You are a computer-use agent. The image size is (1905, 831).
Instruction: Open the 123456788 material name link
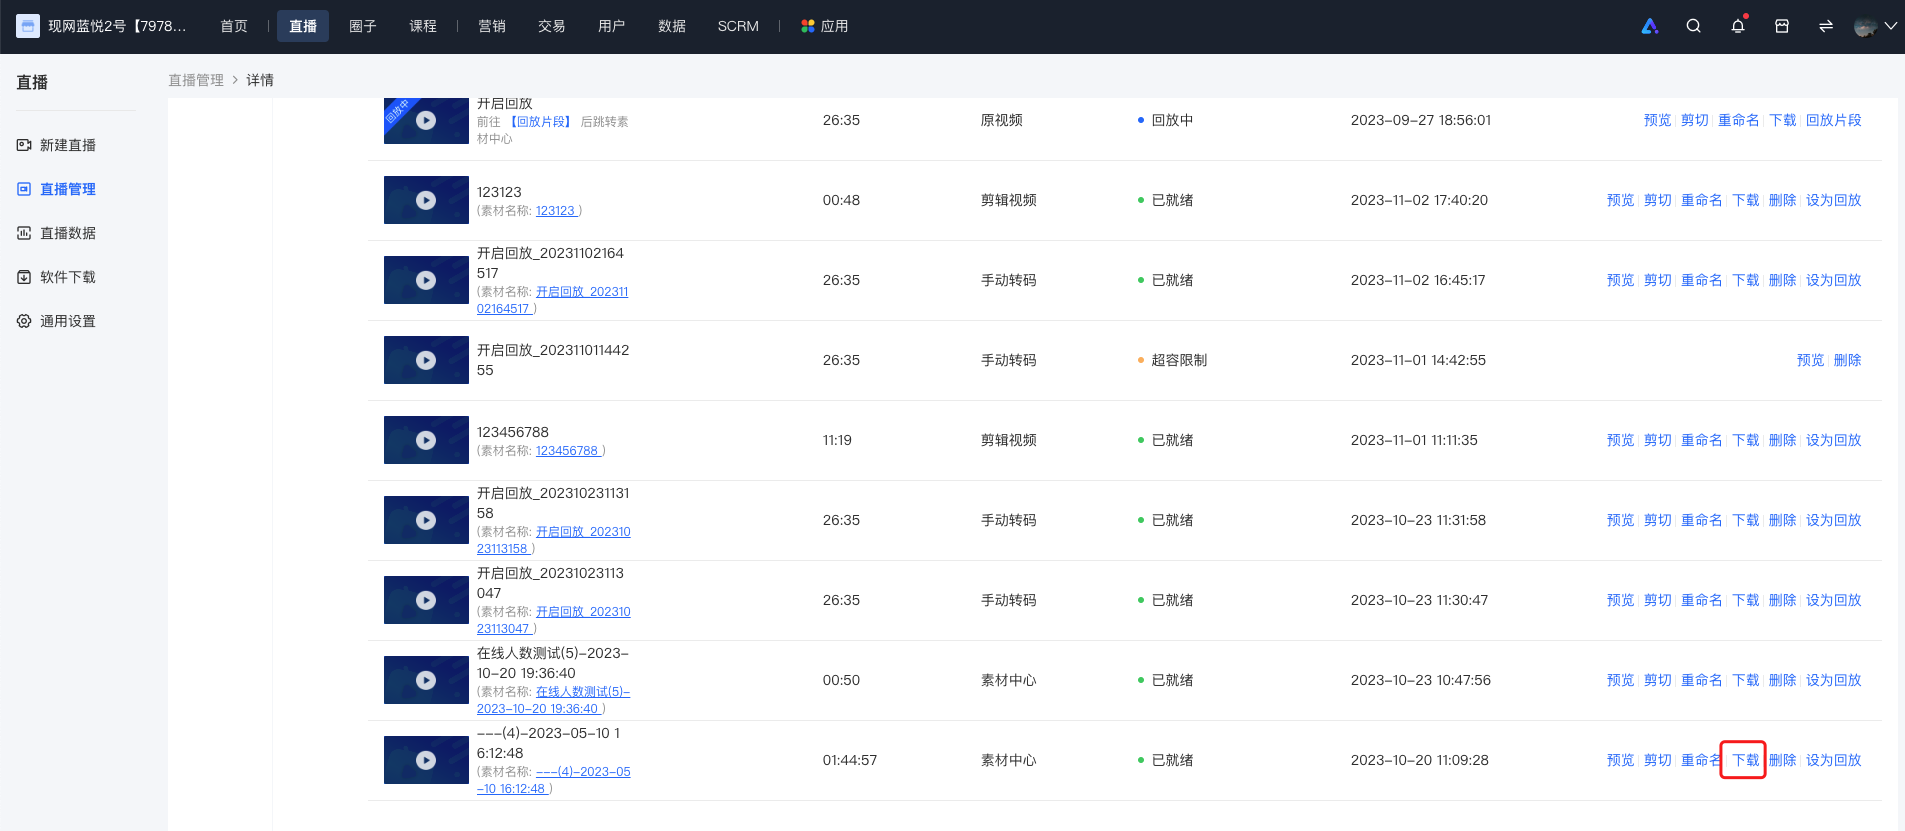[567, 451]
